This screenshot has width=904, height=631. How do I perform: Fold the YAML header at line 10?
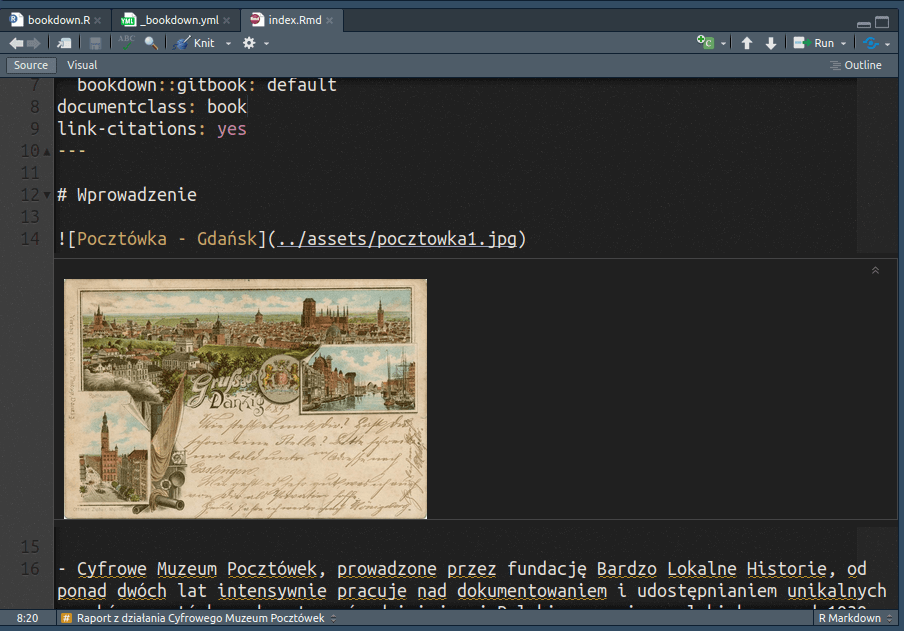(47, 152)
